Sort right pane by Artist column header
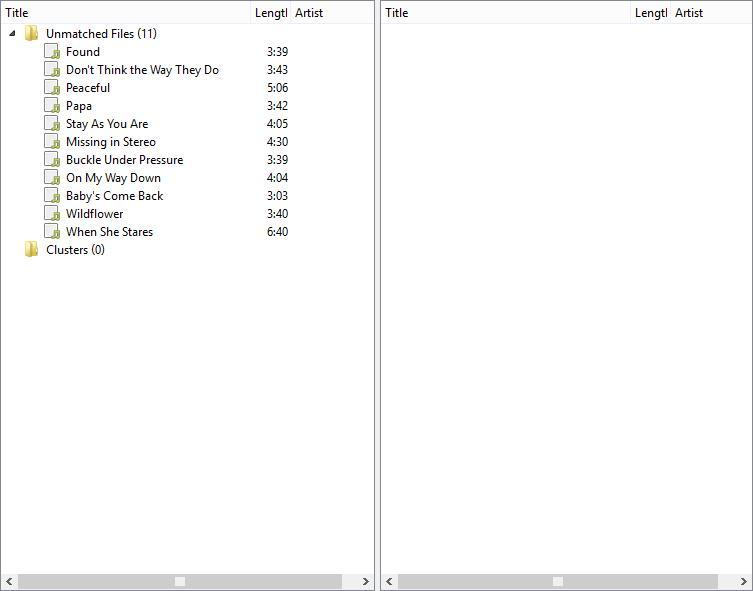 tap(711, 12)
